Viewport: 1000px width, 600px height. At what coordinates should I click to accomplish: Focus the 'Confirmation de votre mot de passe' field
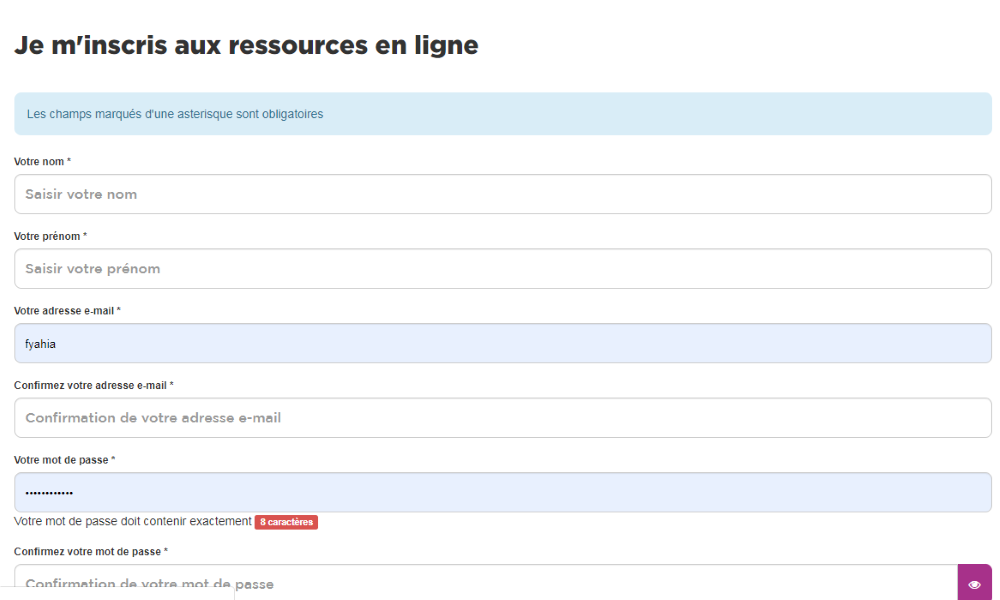coord(485,584)
